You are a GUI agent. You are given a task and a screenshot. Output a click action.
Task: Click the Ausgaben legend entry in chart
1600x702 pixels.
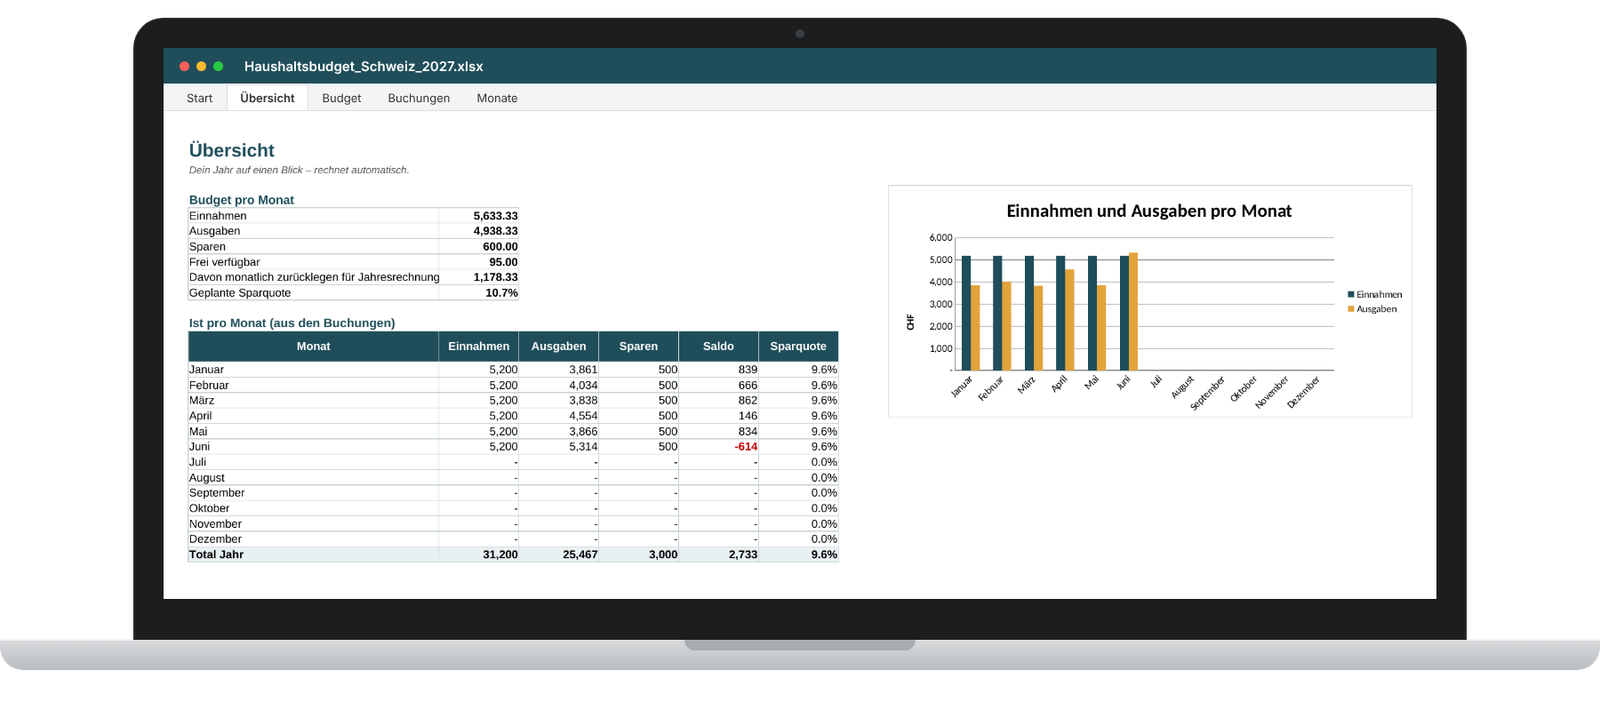pos(1372,309)
